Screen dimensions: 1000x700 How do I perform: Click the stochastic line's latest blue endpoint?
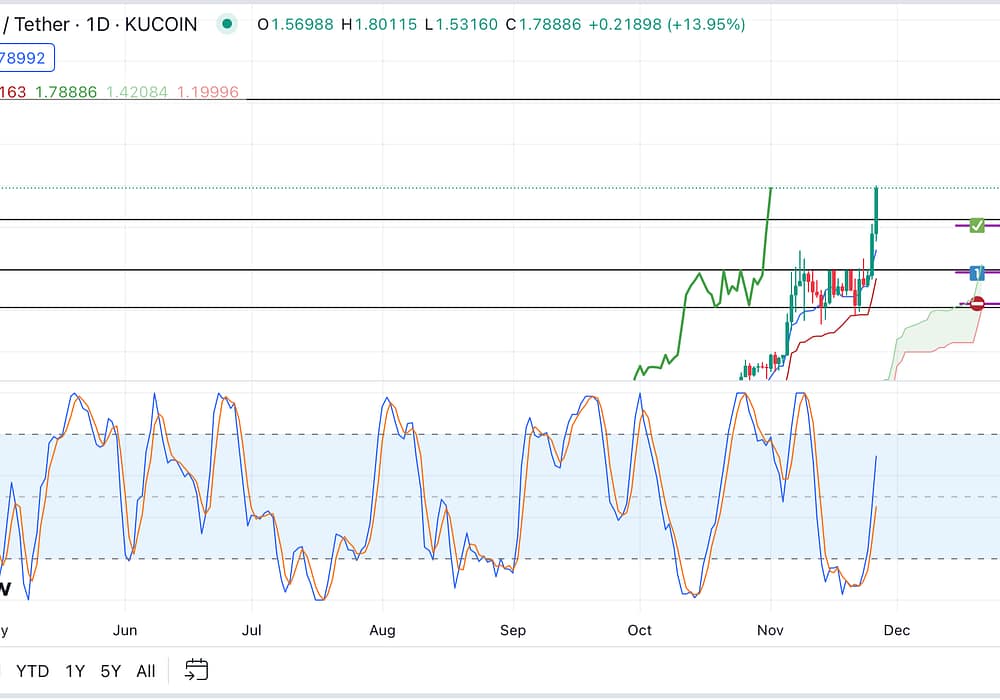point(876,457)
